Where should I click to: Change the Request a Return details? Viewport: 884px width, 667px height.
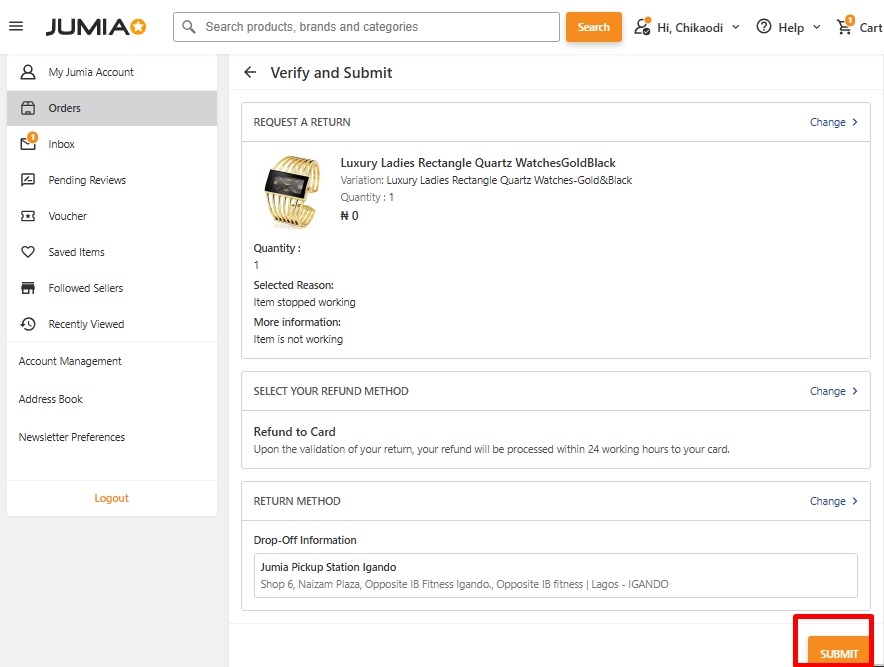pyautogui.click(x=833, y=122)
